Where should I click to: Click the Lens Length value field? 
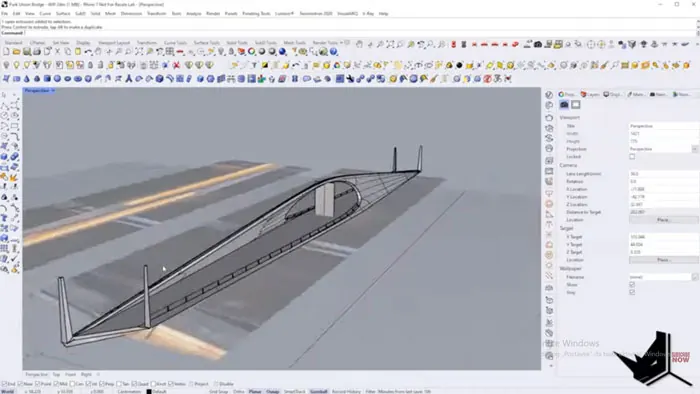[663, 174]
